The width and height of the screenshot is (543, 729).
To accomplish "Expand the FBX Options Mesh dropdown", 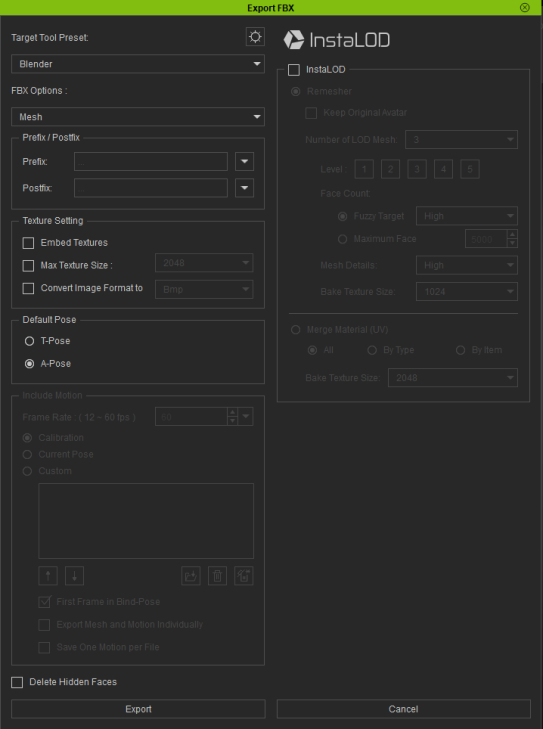I will tap(138, 117).
